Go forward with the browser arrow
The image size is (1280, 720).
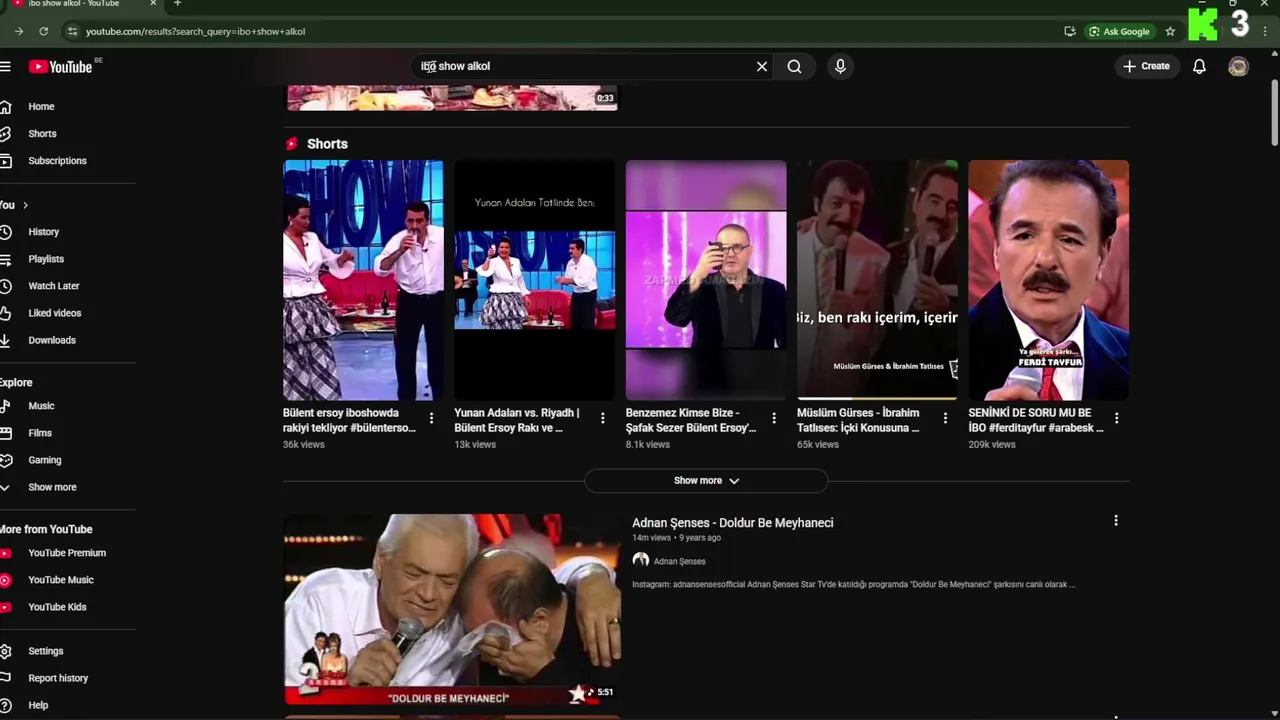pos(18,31)
